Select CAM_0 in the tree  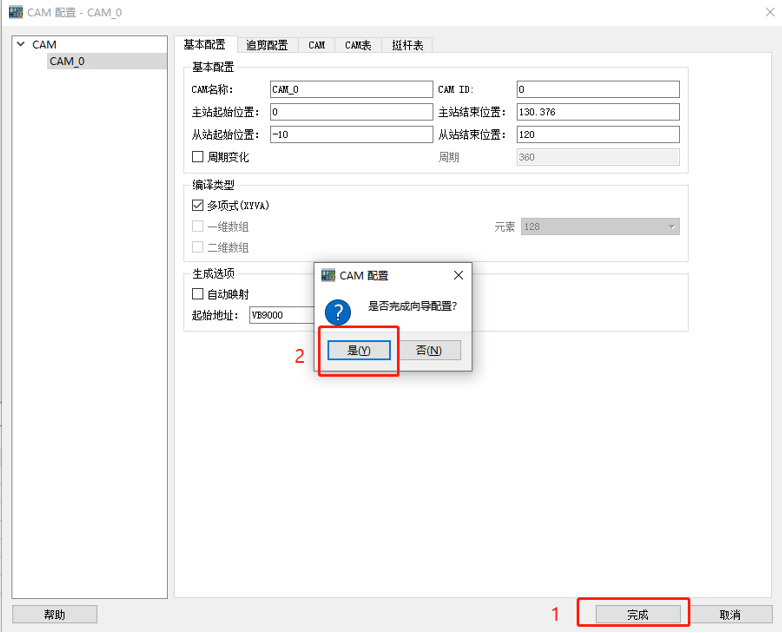coord(67,61)
